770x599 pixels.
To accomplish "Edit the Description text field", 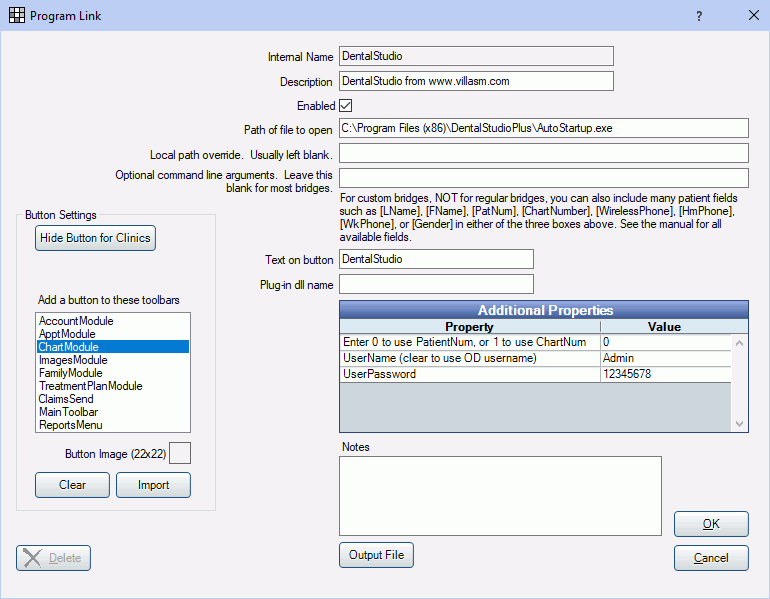I will pos(476,81).
